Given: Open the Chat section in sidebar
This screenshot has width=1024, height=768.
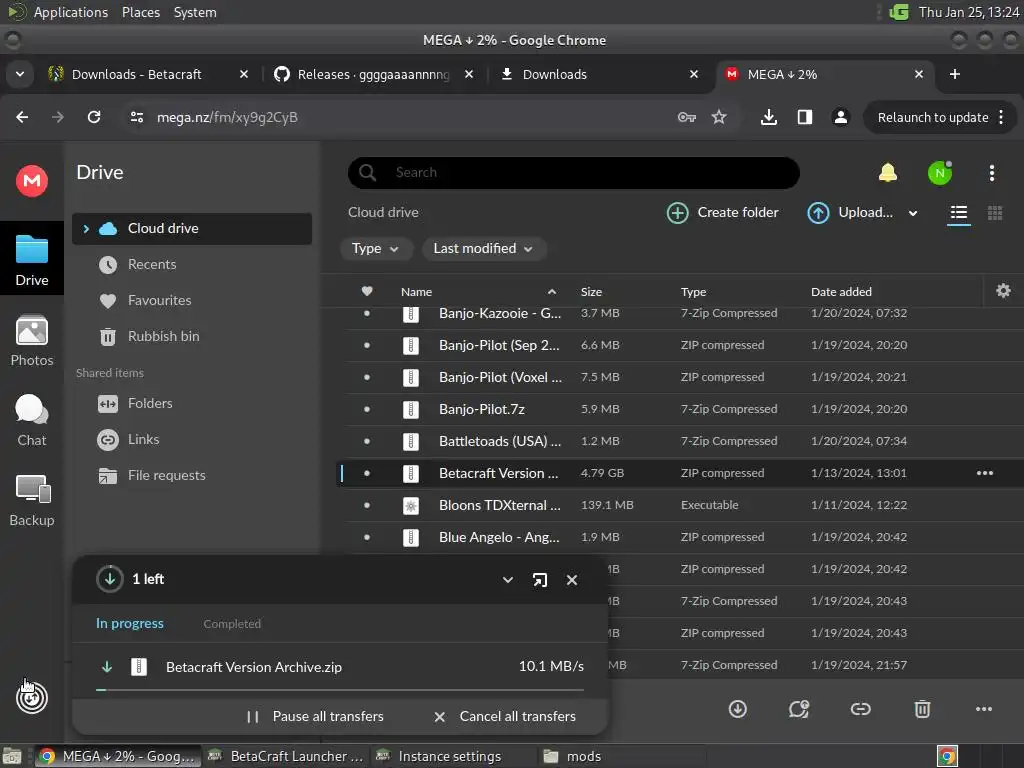Looking at the screenshot, I should pyautogui.click(x=32, y=421).
